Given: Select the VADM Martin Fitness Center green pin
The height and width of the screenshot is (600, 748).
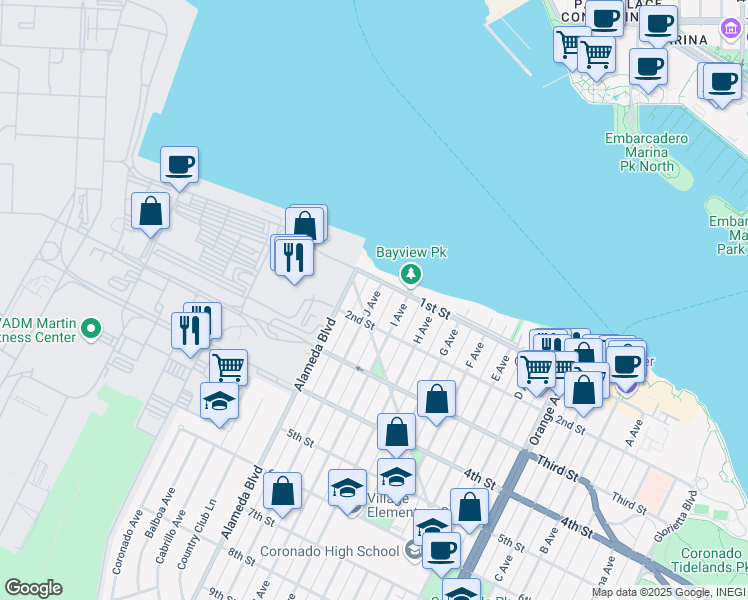Looking at the screenshot, I should click(91, 330).
